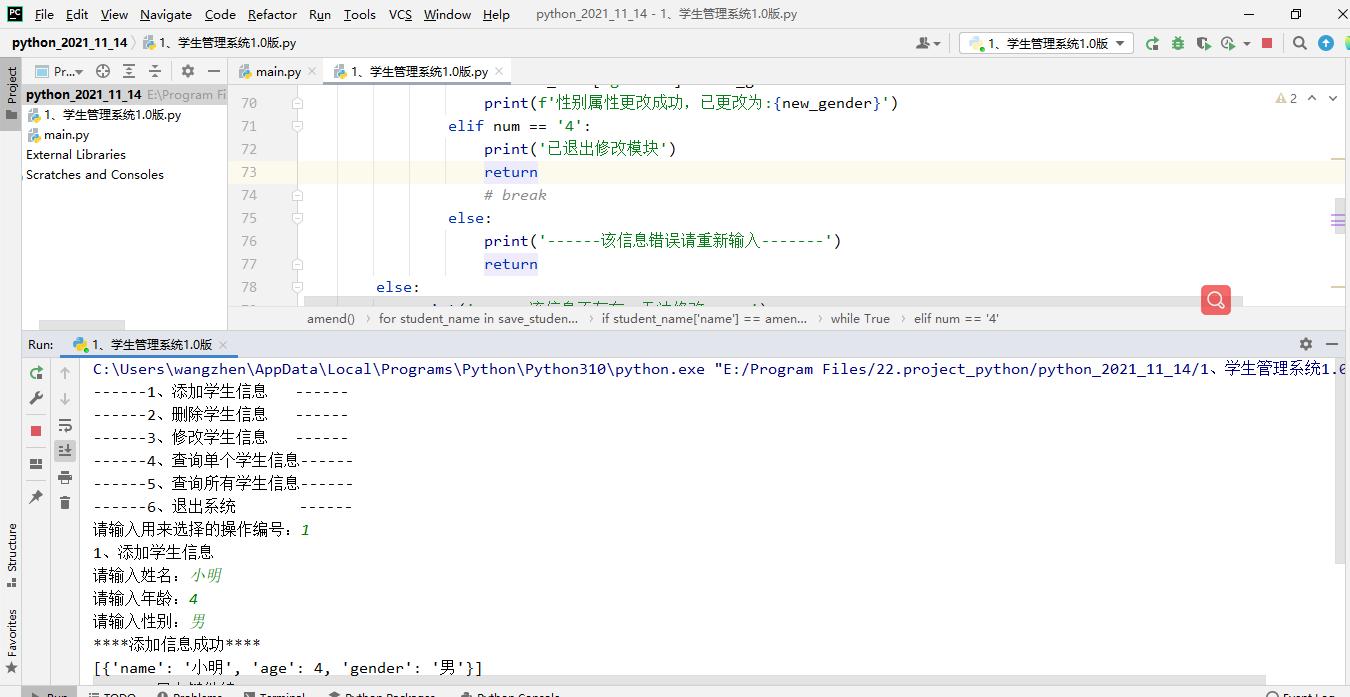The width and height of the screenshot is (1350, 697).
Task: Select Scratches and Consoles node
Action: (95, 174)
